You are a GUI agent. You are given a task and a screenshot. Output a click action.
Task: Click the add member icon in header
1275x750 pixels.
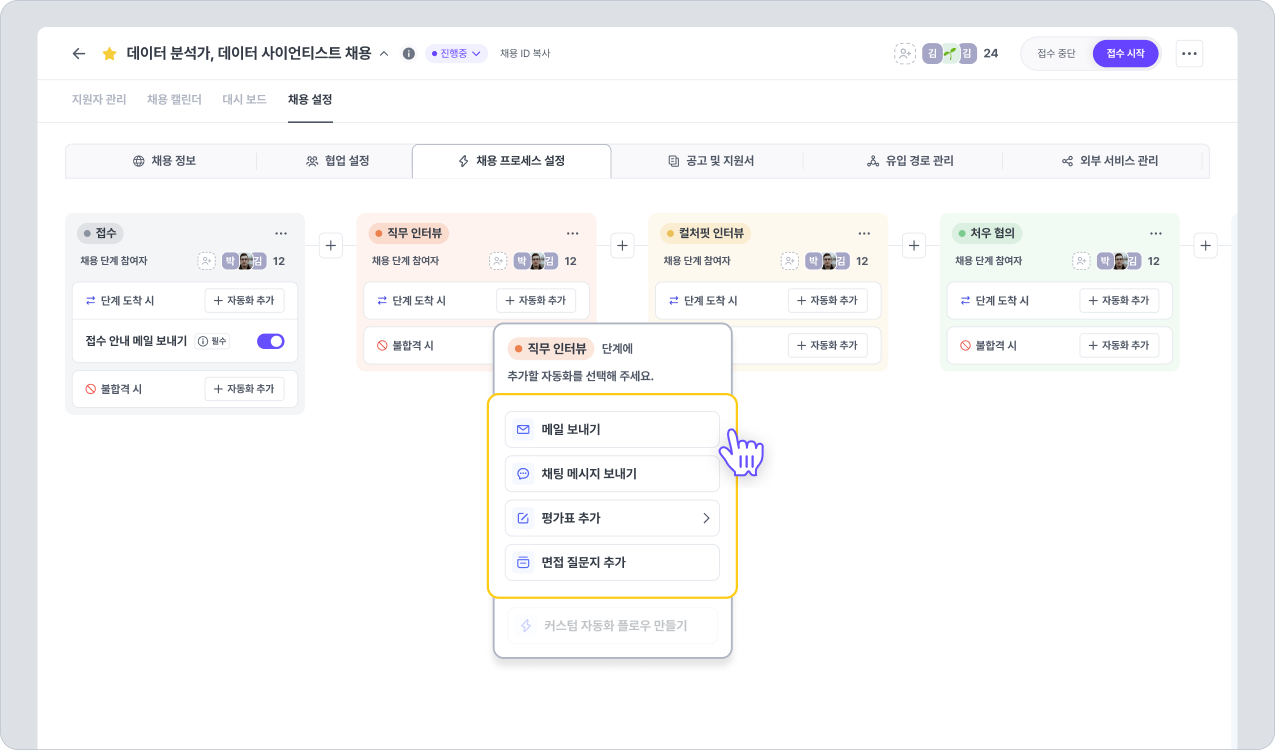point(904,54)
